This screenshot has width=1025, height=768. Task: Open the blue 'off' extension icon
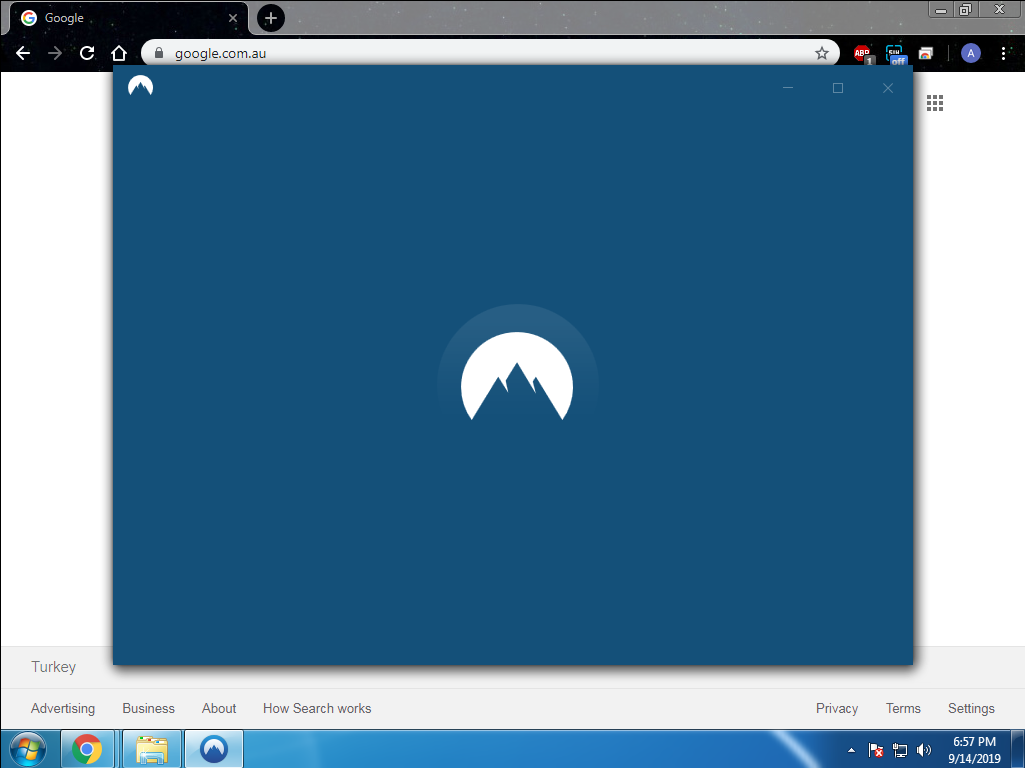pyautogui.click(x=895, y=54)
